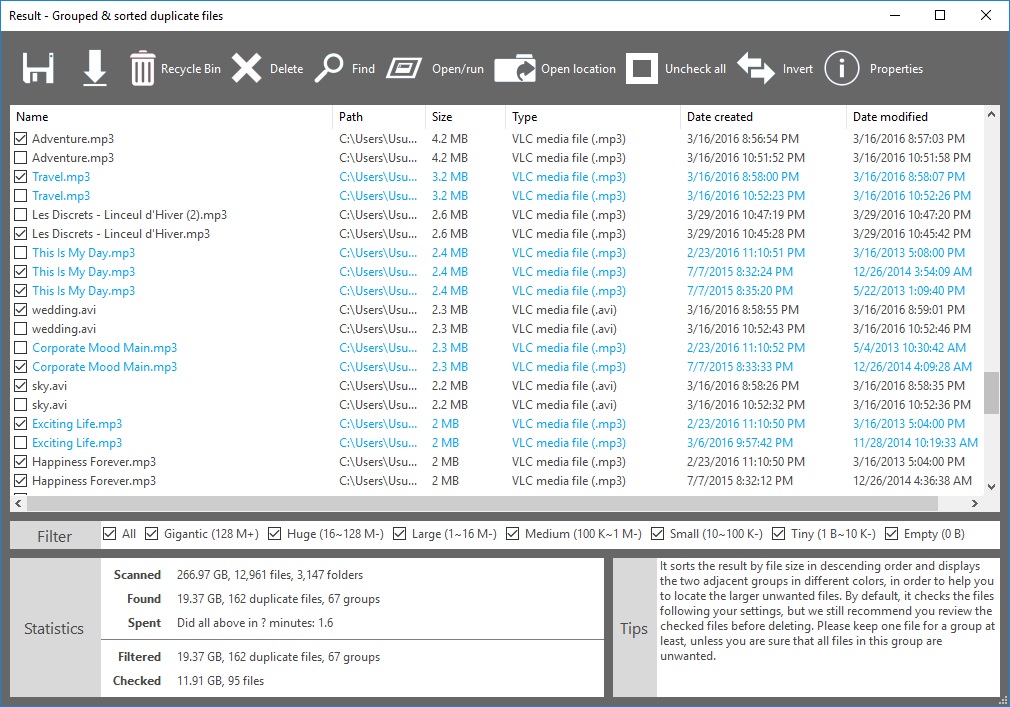The image size is (1010, 707).
Task: Click the Find toolbar label
Action: coord(363,69)
